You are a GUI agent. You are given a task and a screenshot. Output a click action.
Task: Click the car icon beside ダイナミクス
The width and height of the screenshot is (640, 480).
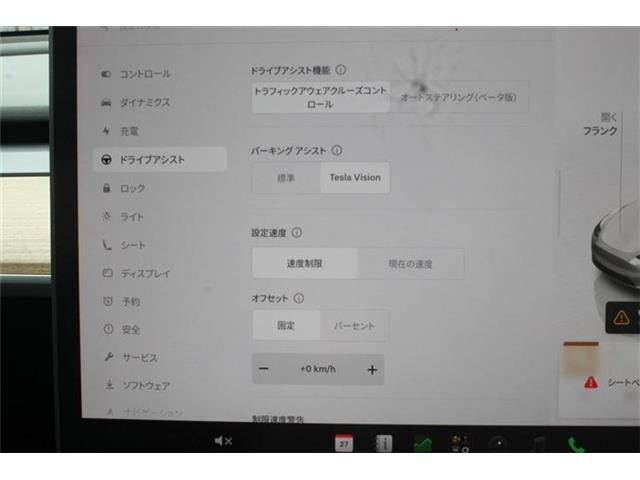coord(106,102)
